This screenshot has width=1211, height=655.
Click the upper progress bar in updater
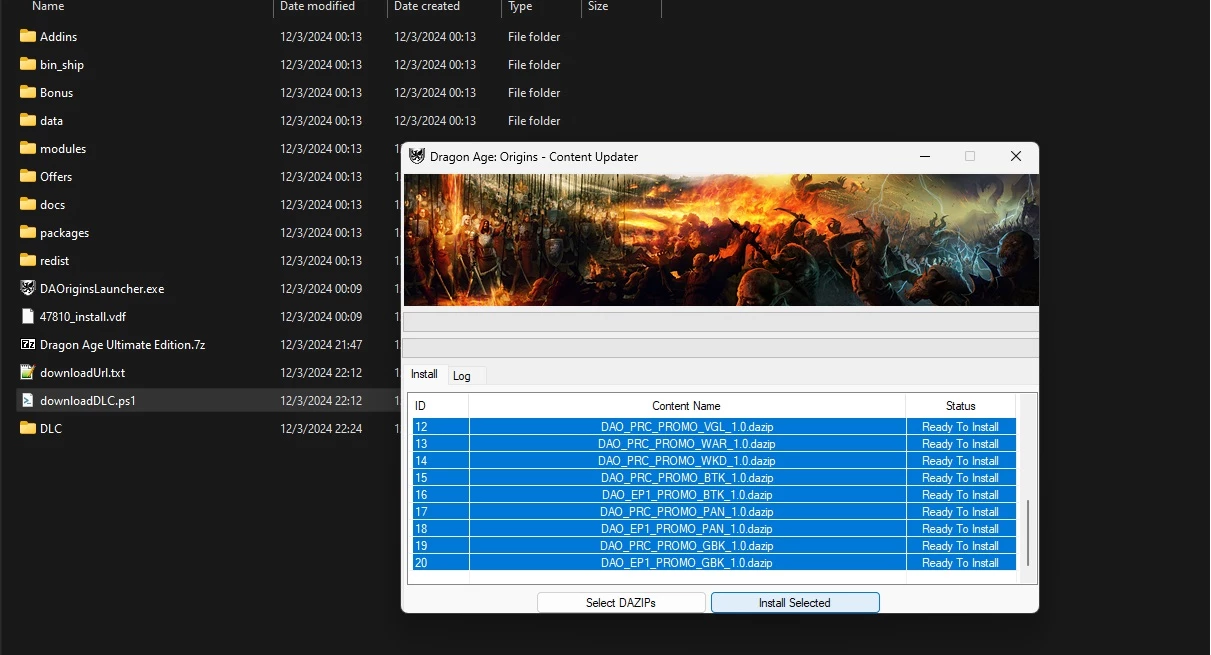point(720,322)
